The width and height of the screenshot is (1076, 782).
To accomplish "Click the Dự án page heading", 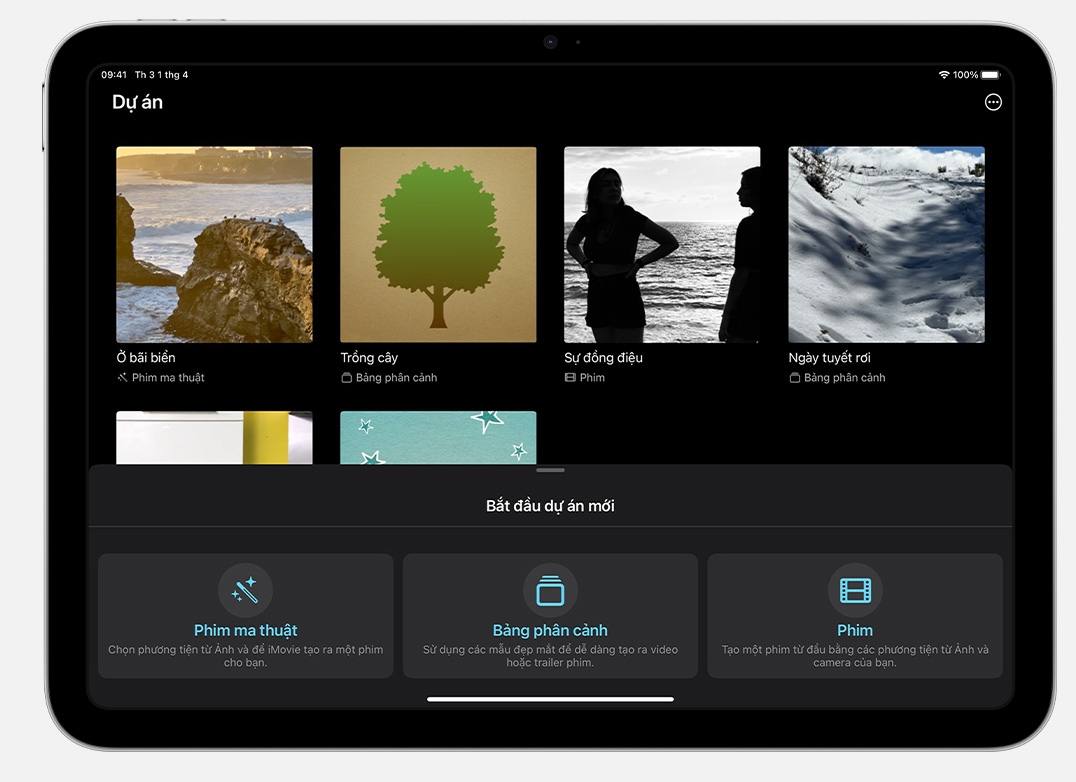I will [x=137, y=102].
